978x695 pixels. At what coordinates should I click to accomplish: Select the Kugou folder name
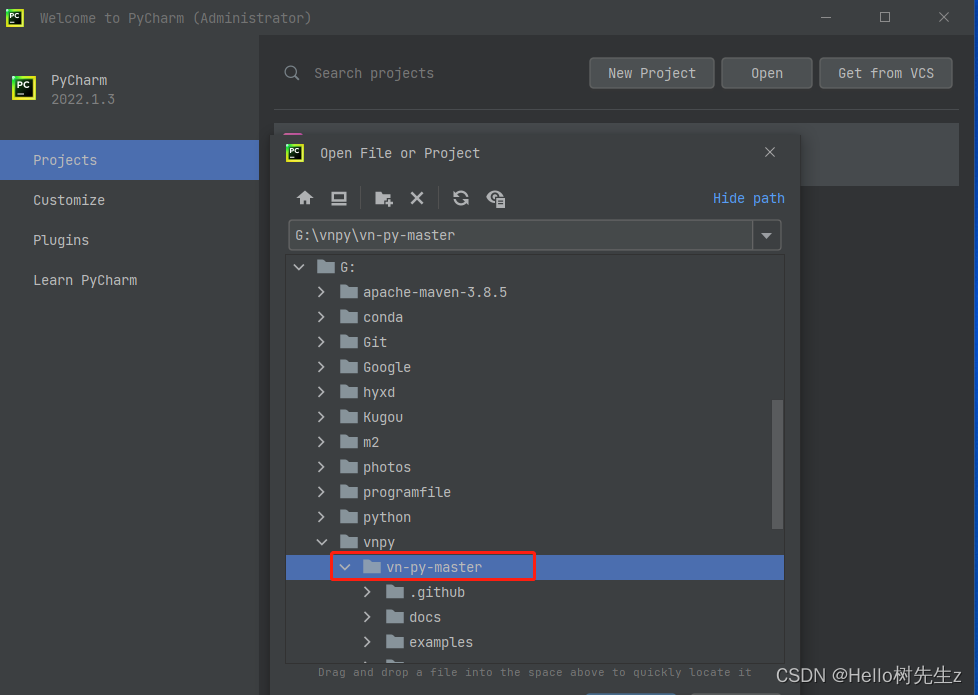383,417
